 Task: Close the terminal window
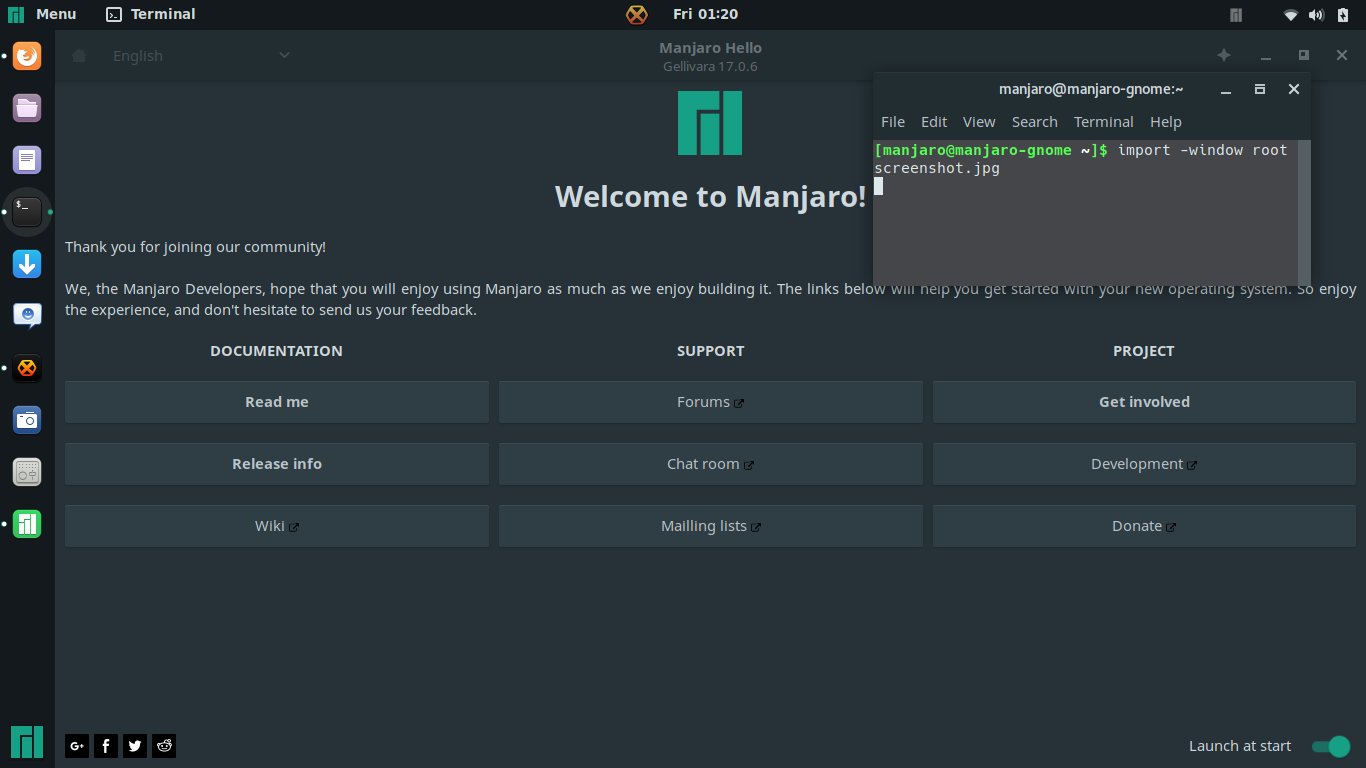1294,89
